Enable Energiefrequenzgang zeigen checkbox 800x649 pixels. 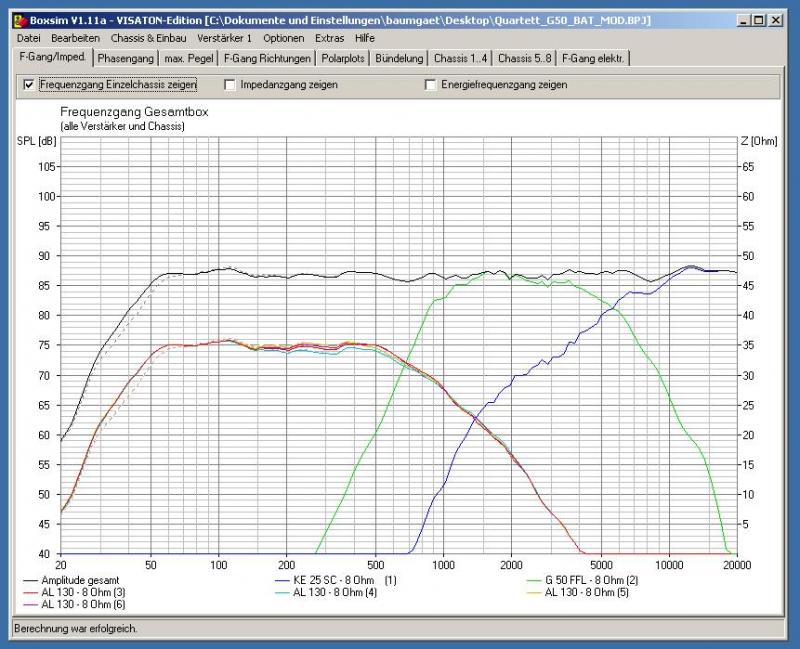[431, 85]
